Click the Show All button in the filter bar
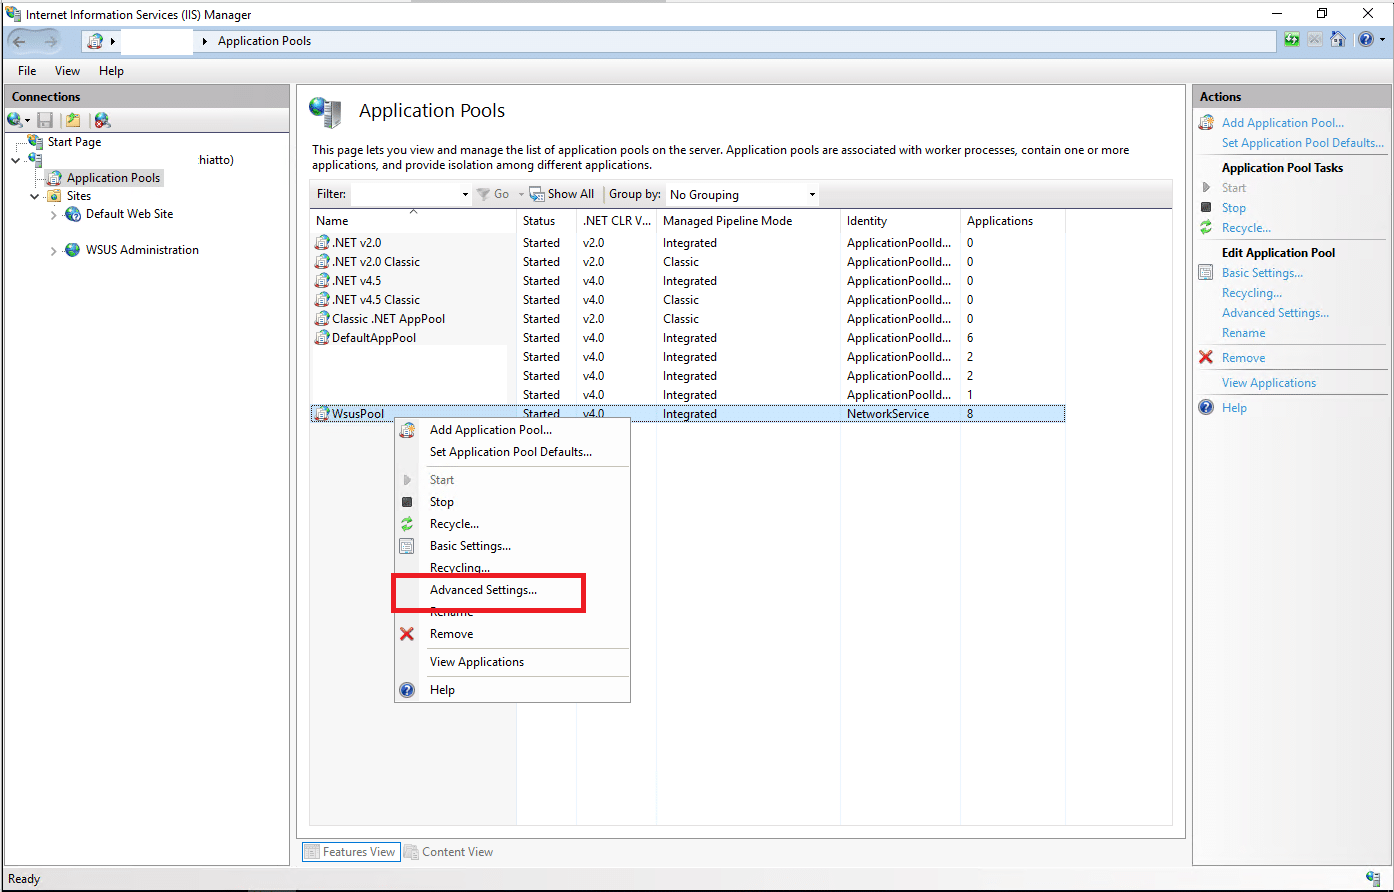The height and width of the screenshot is (892, 1394). coord(562,194)
